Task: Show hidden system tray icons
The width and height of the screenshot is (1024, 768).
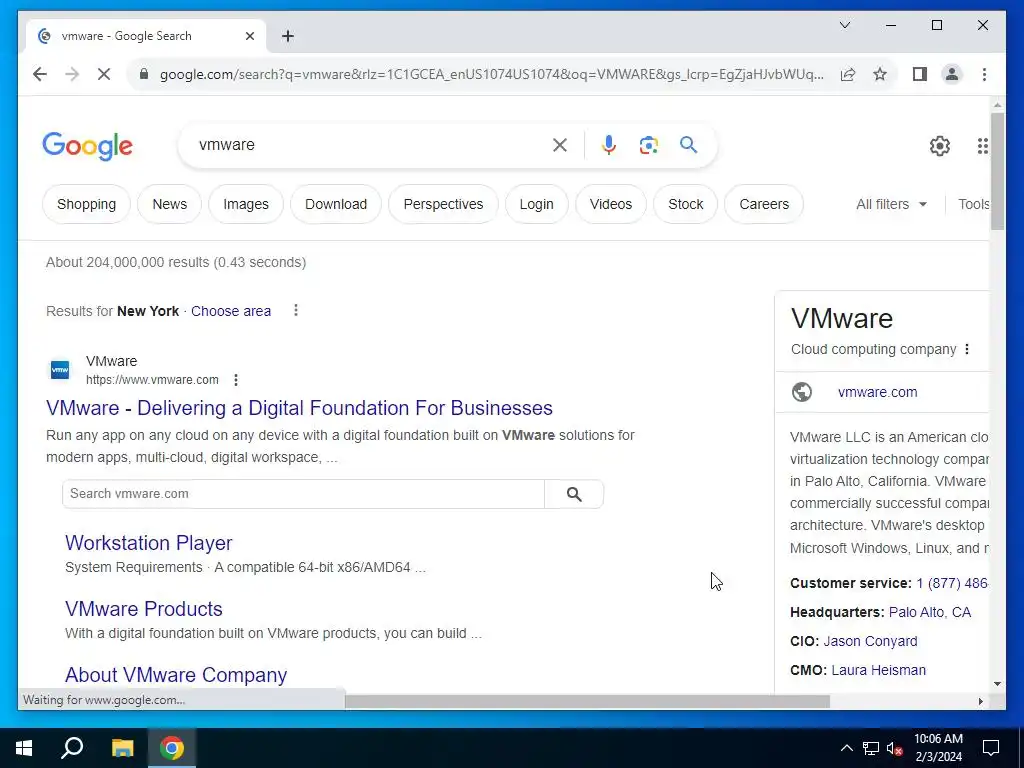Action: (x=846, y=748)
